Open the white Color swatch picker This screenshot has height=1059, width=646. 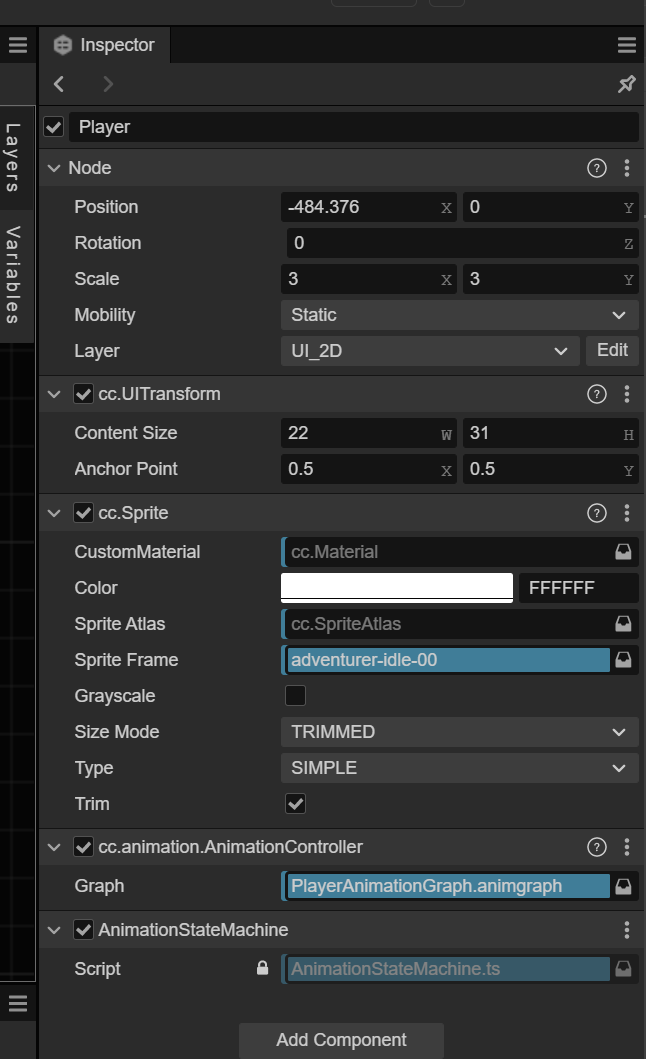(397, 587)
